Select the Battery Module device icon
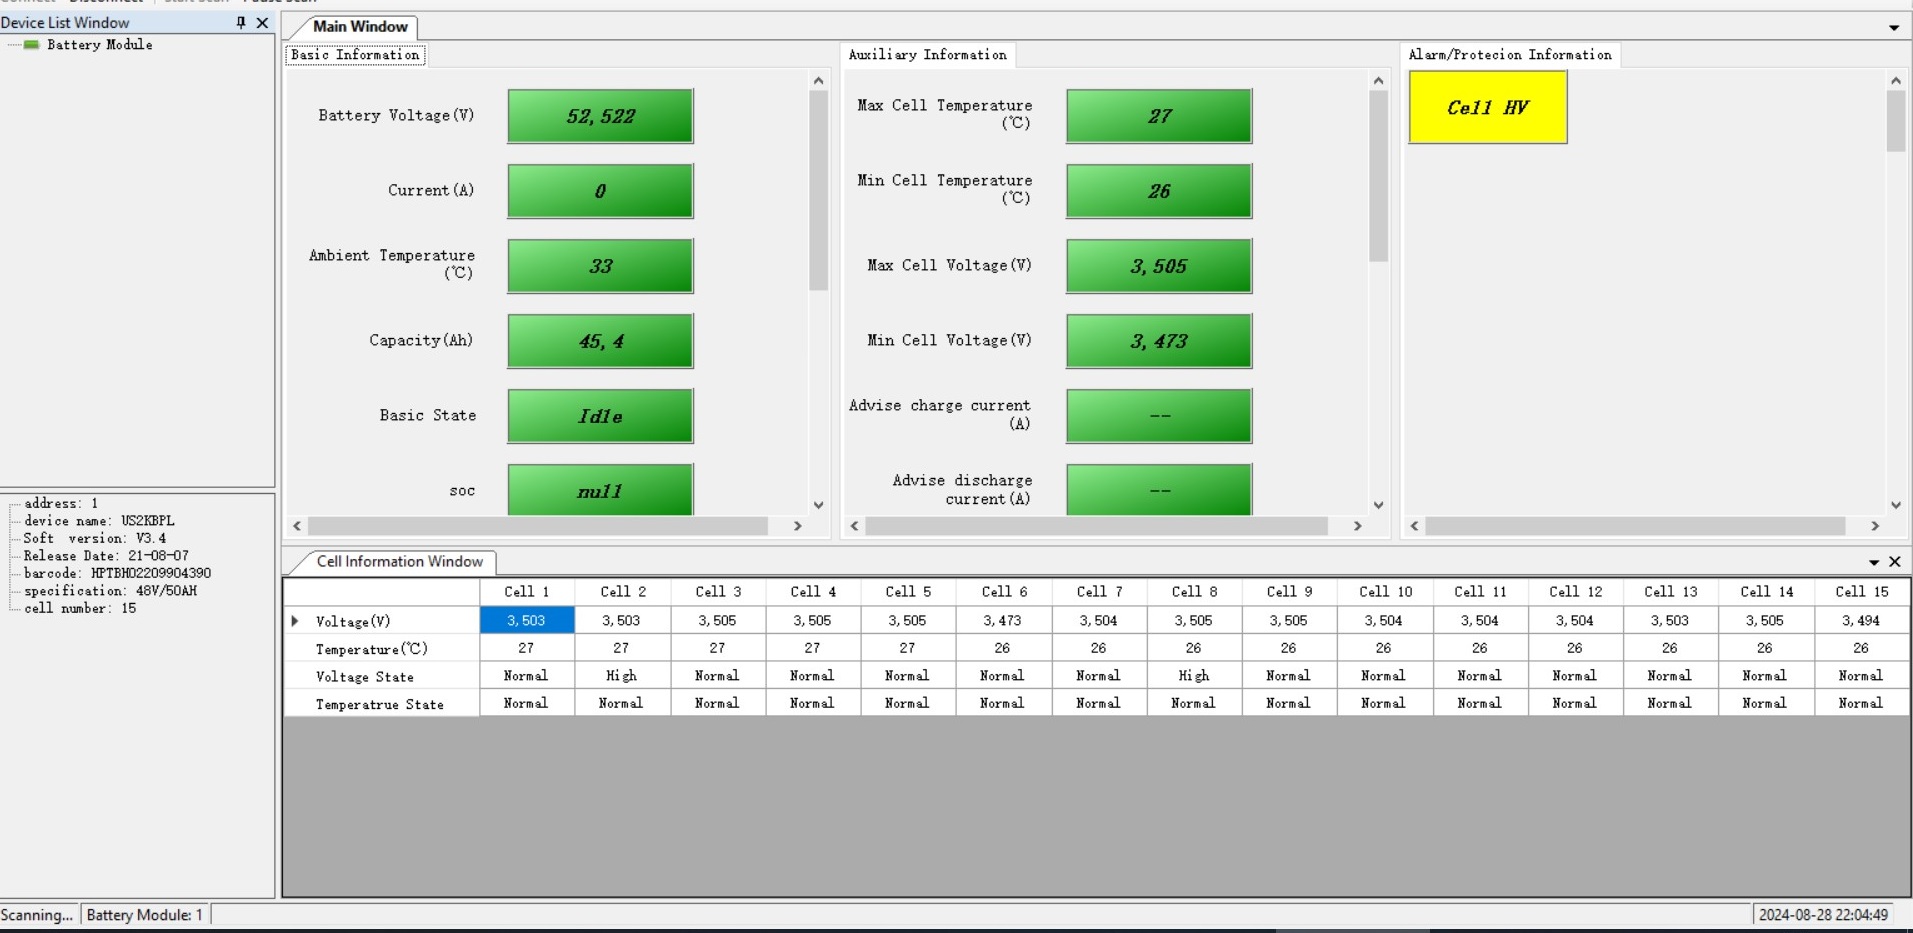The width and height of the screenshot is (1913, 933). point(32,45)
